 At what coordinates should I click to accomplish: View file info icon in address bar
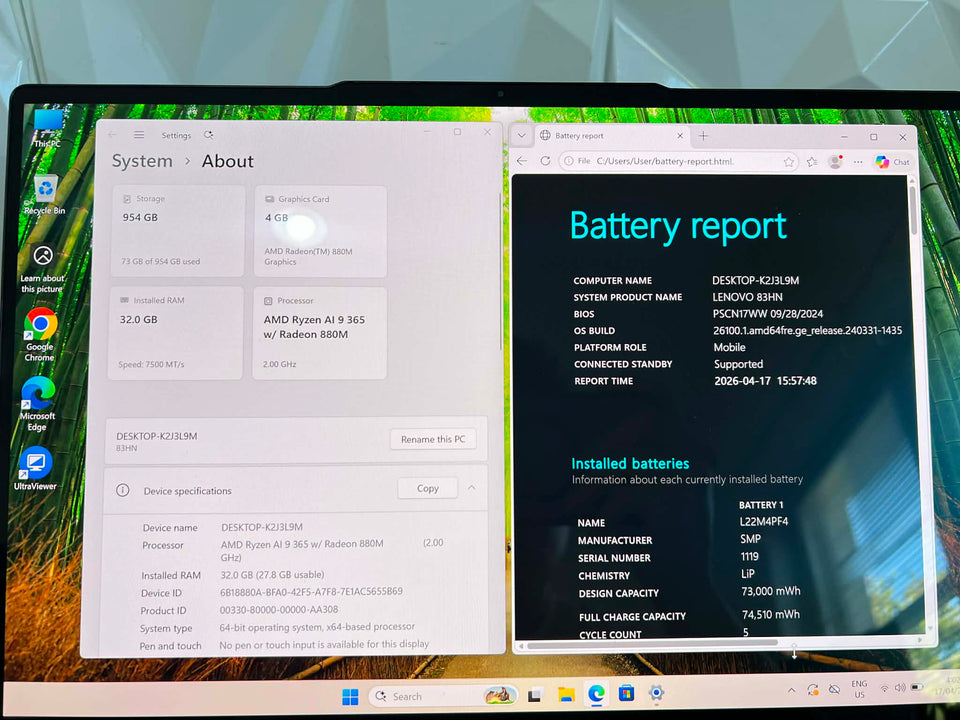coord(569,161)
